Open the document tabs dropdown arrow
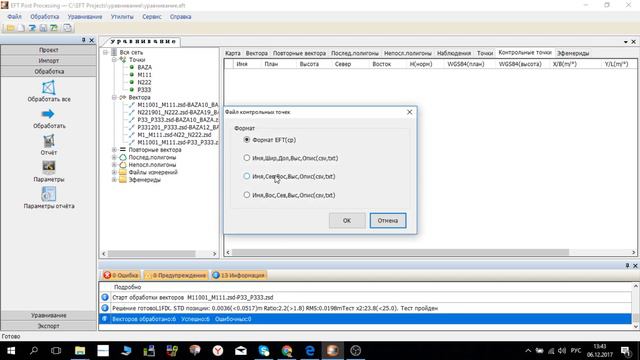 coord(626,42)
